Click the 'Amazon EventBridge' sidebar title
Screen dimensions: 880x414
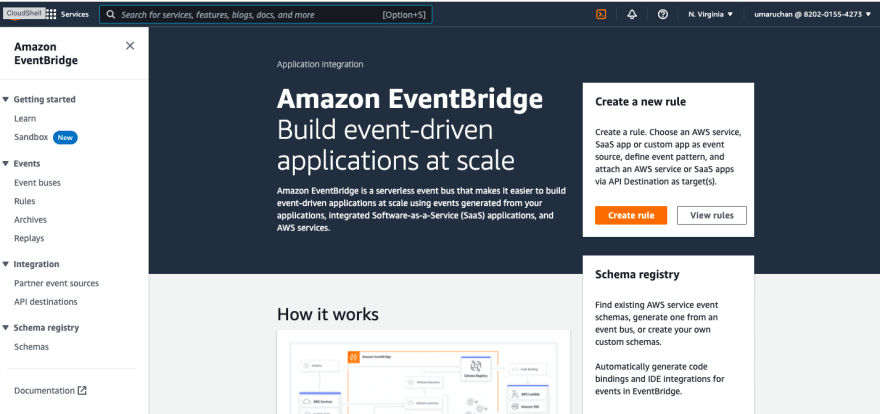click(46, 54)
